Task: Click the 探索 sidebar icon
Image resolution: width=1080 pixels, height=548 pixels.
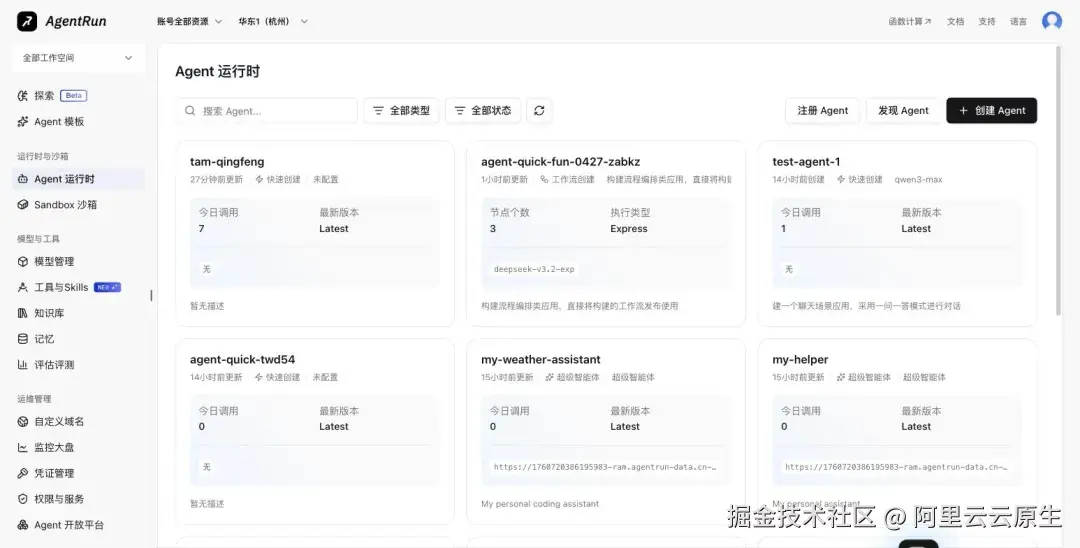Action: click(x=23, y=96)
